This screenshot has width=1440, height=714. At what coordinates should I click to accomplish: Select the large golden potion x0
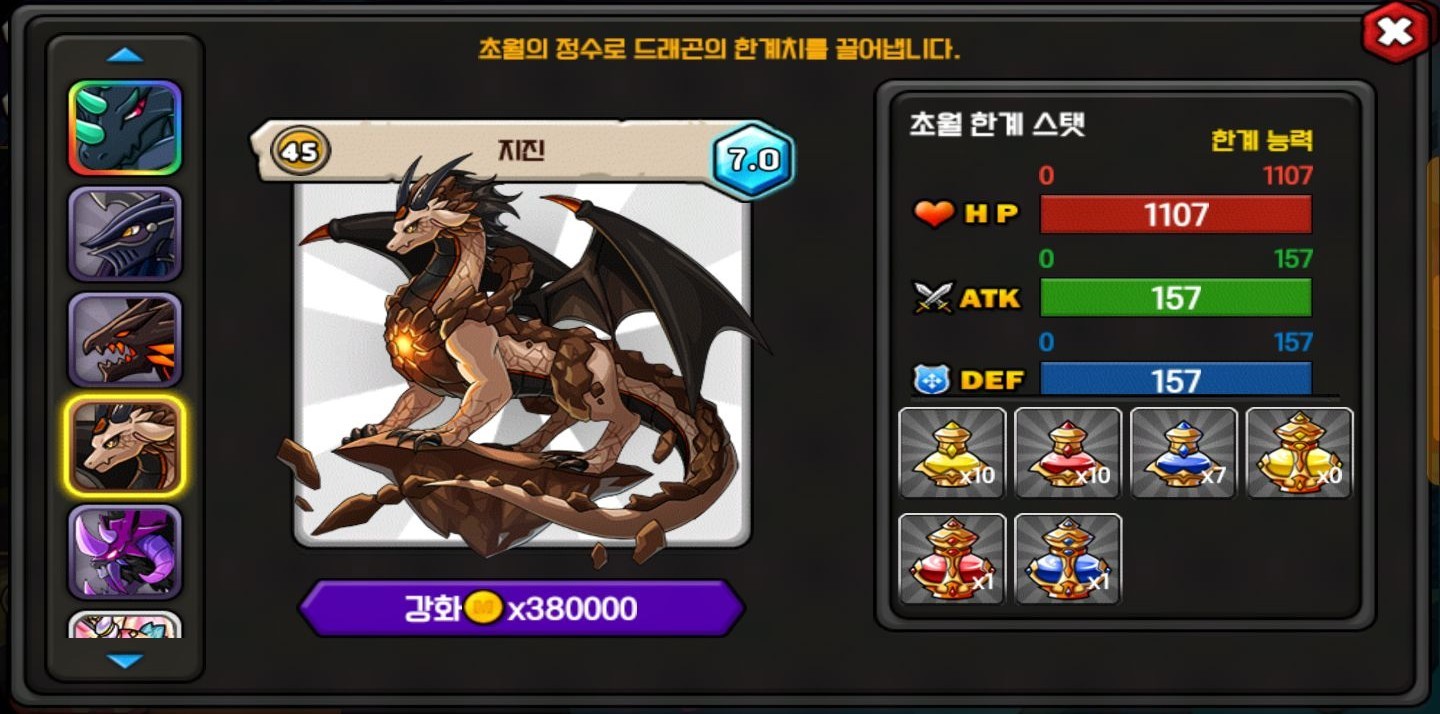1300,453
